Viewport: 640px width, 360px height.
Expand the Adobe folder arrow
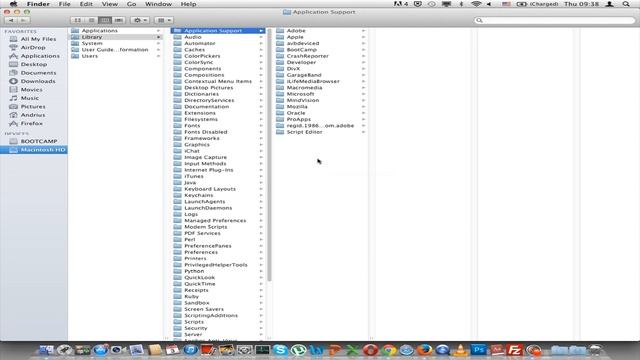point(363,31)
